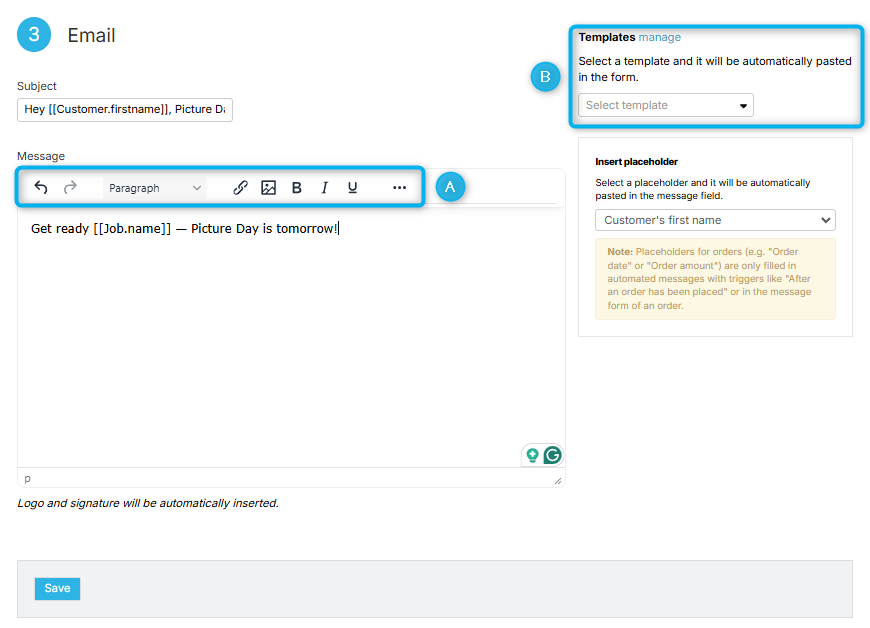Toggle bold formatting
This screenshot has width=870, height=628.
297,188
